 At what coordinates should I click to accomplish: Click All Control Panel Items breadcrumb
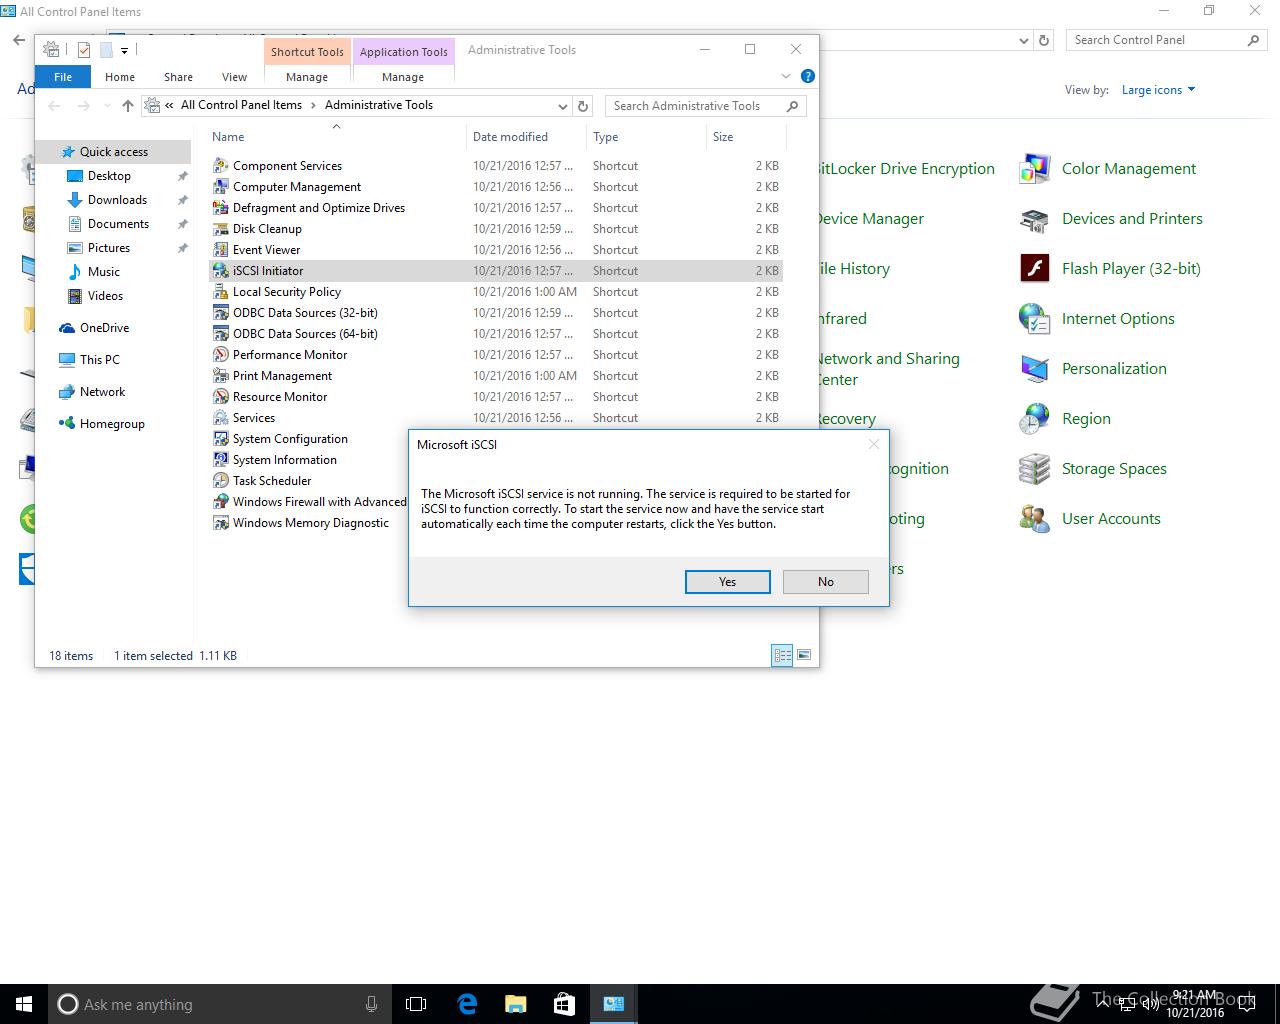click(x=241, y=105)
